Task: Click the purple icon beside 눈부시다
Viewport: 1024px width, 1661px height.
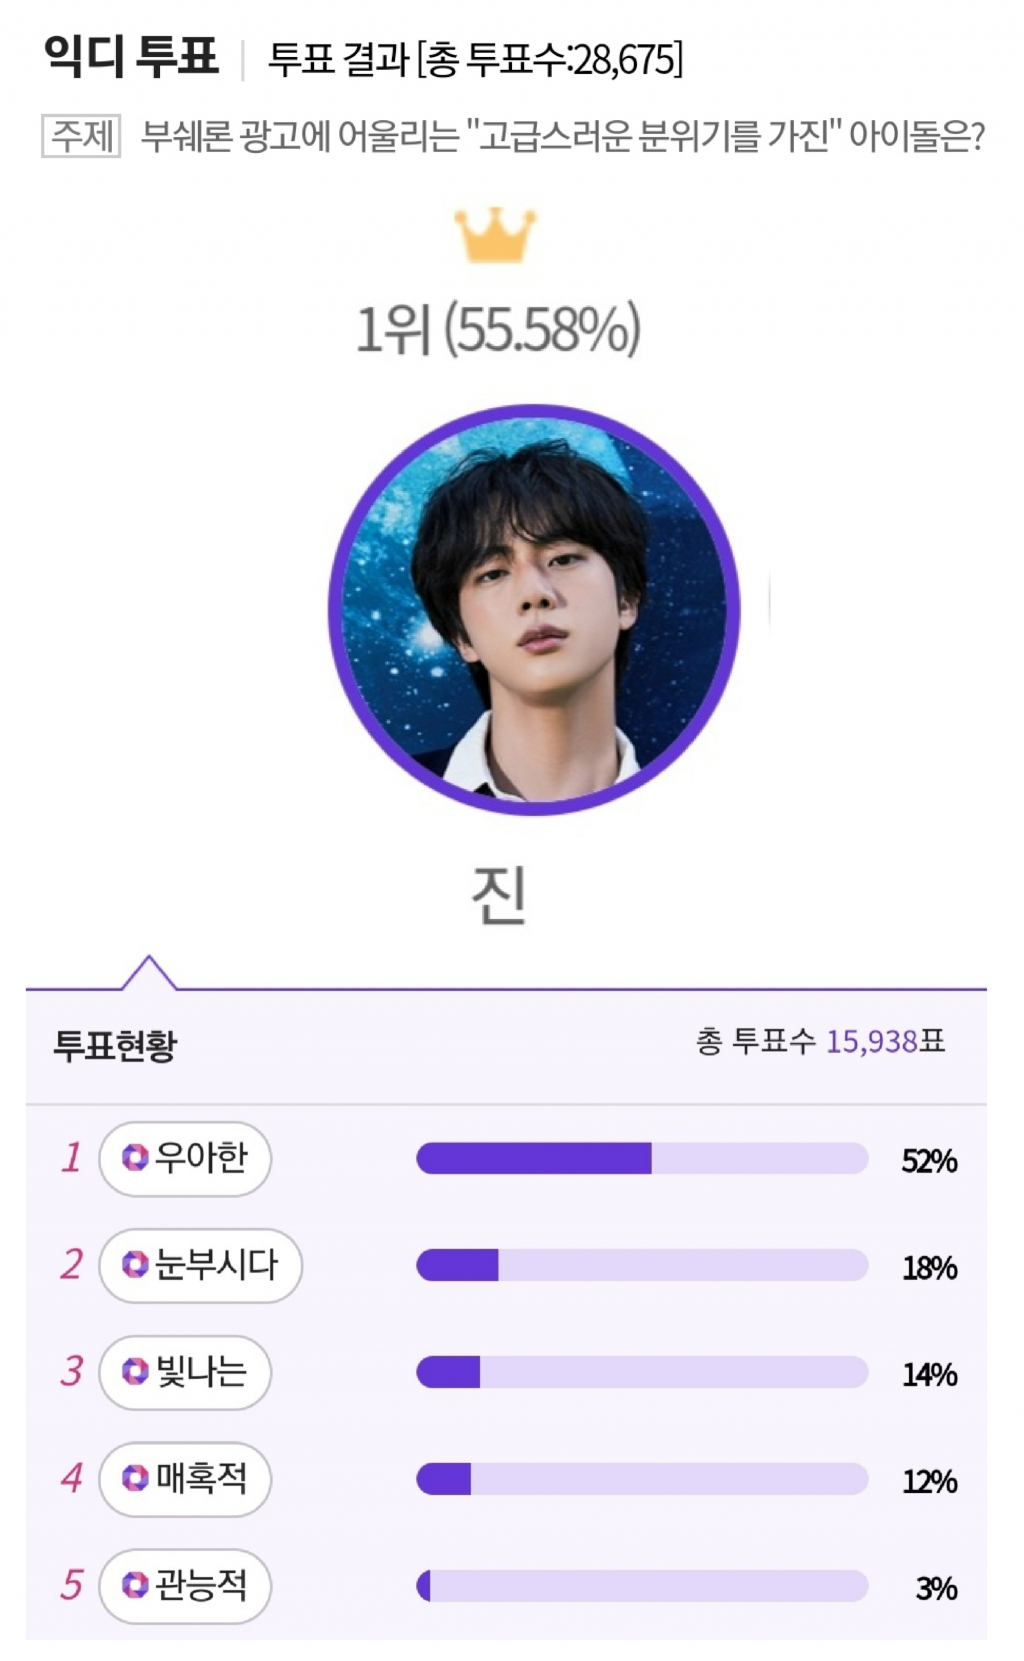Action: [135, 1265]
